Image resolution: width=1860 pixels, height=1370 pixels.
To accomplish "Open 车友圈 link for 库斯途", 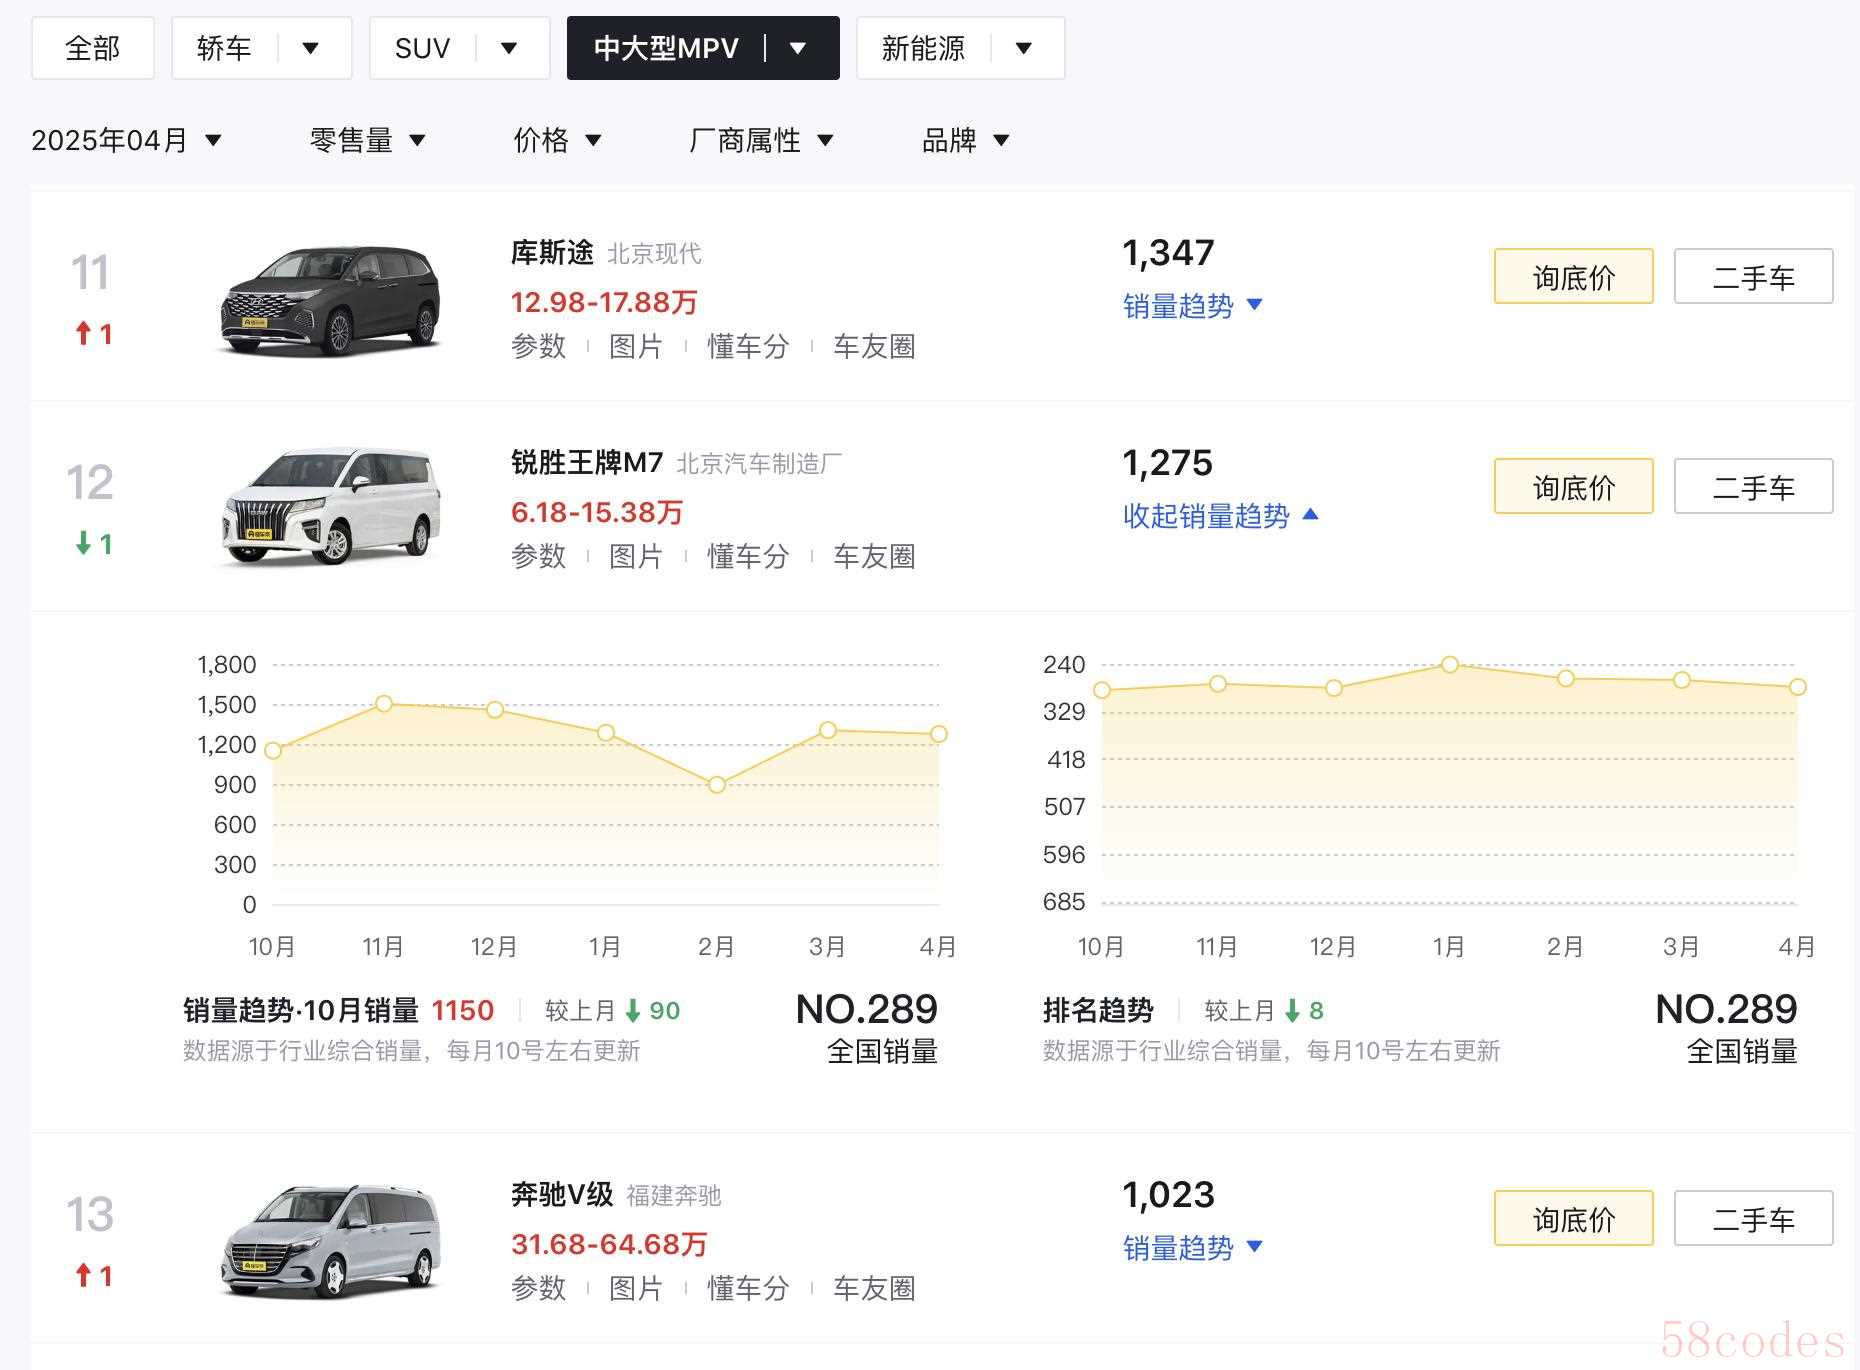I will tap(875, 347).
